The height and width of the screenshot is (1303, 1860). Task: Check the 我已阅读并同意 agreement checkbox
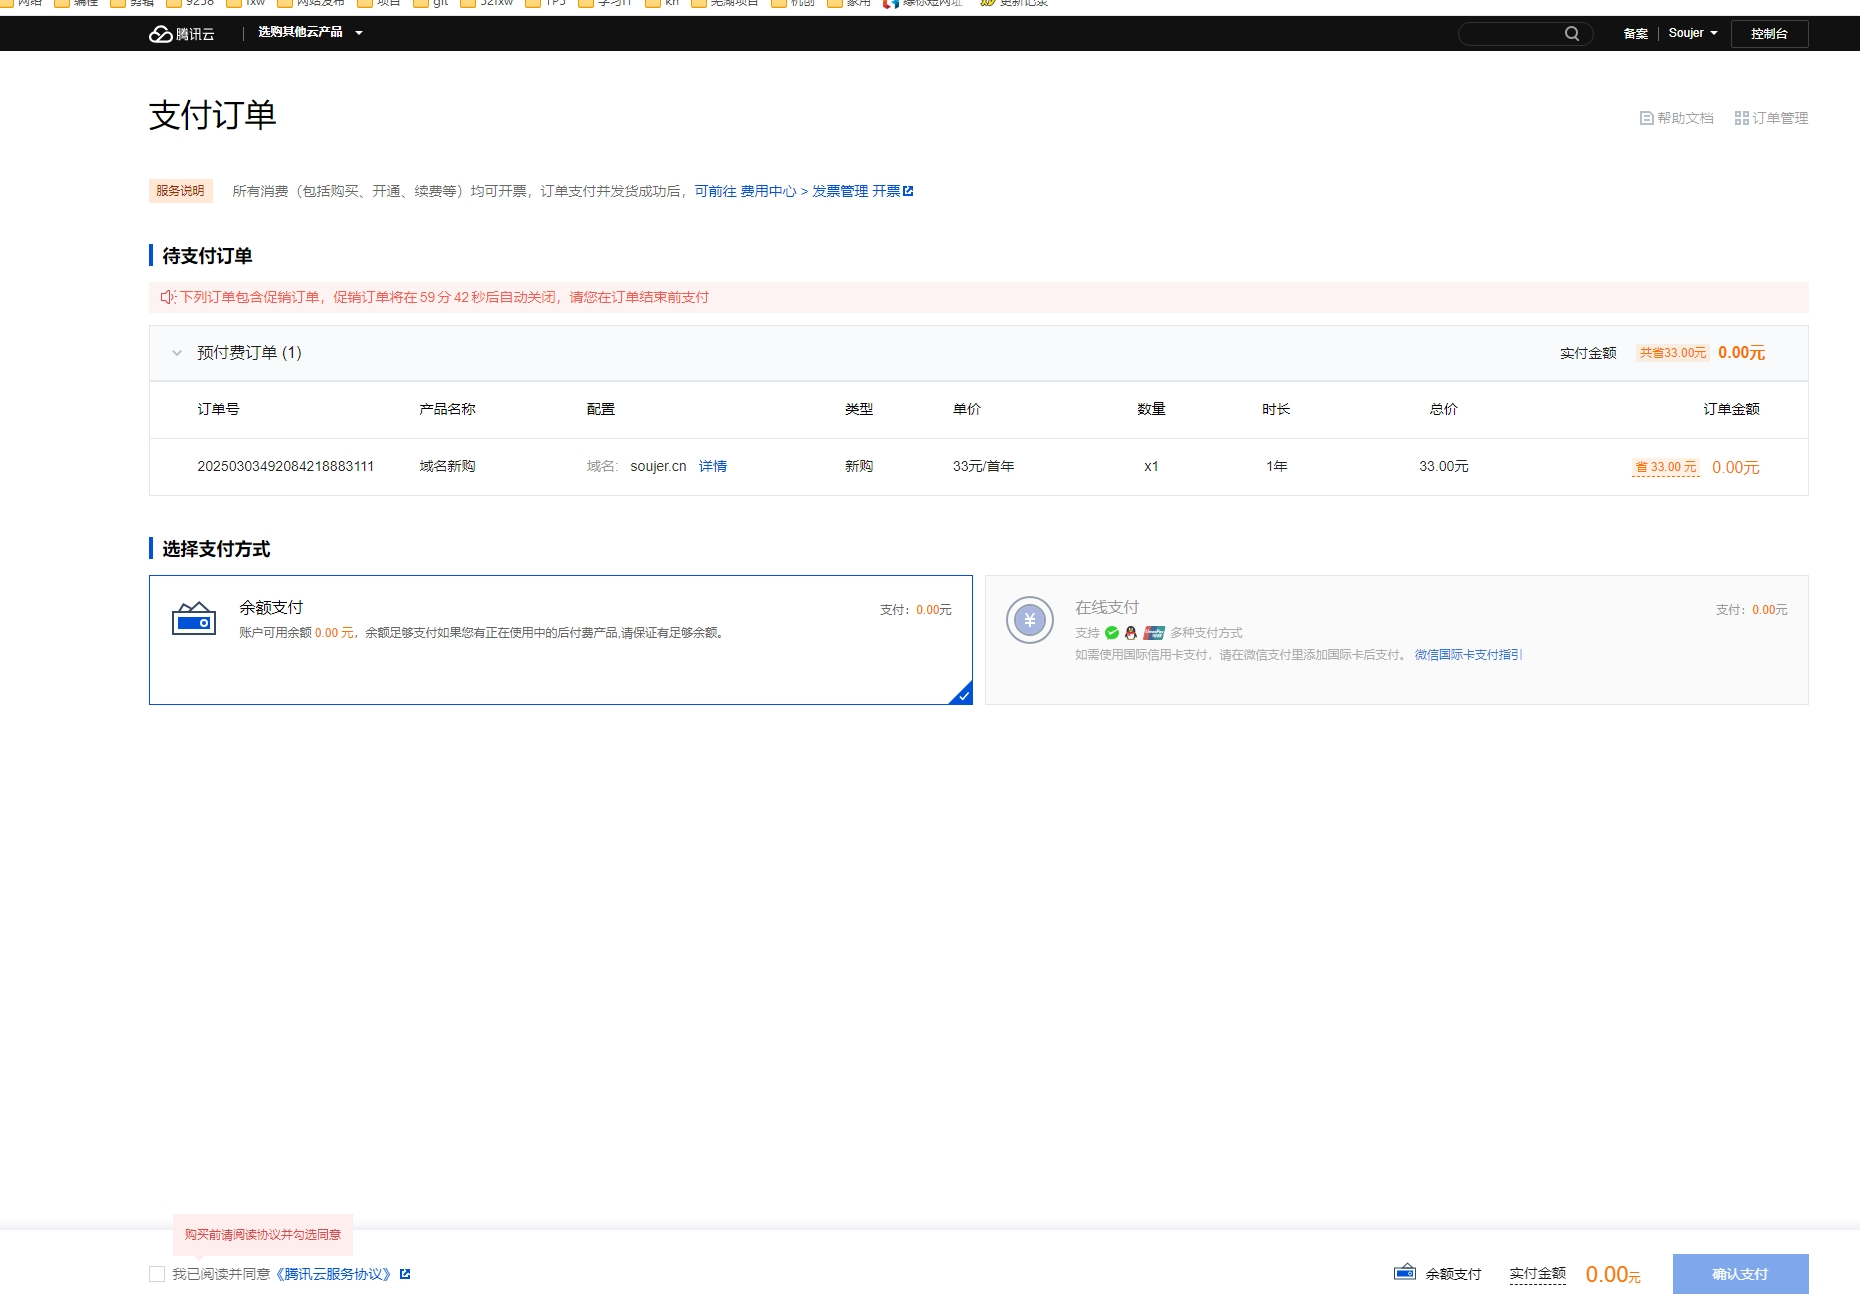(157, 1274)
